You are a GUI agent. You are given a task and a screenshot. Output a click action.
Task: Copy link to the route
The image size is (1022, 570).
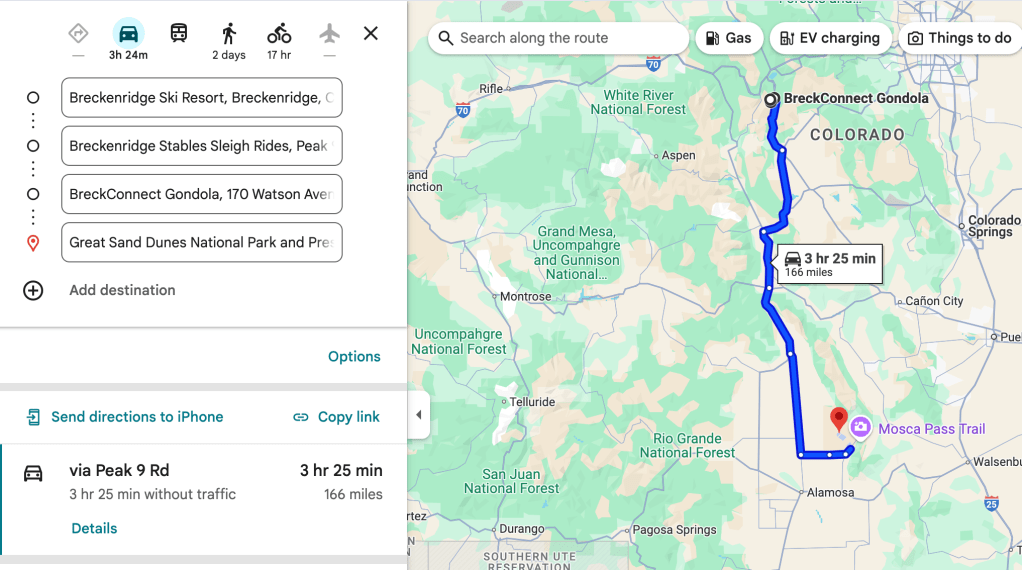(336, 417)
